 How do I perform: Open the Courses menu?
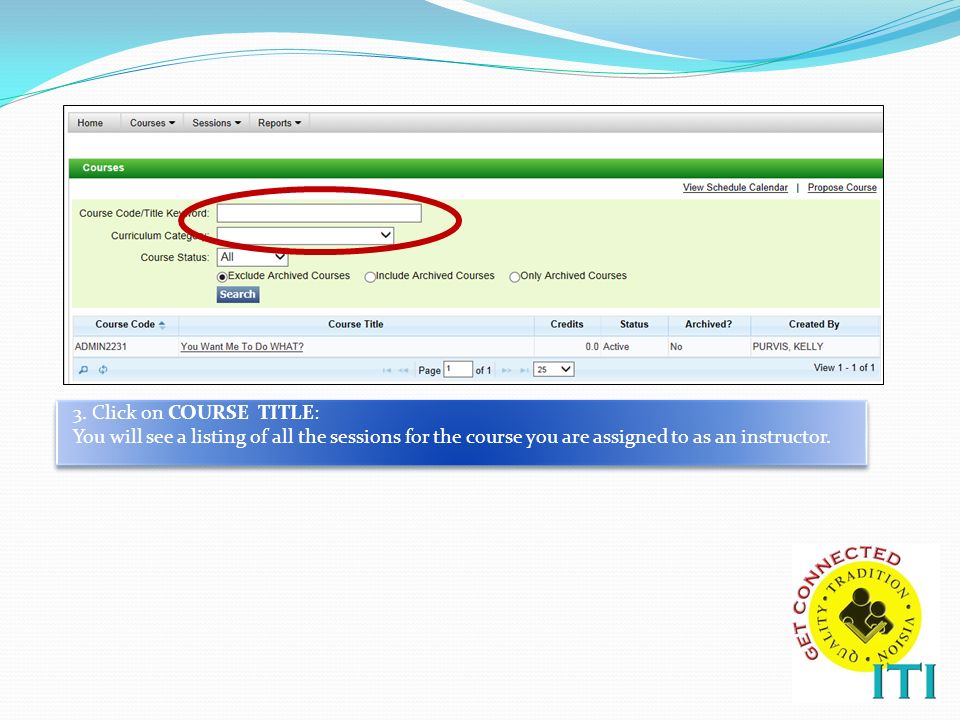tap(152, 122)
